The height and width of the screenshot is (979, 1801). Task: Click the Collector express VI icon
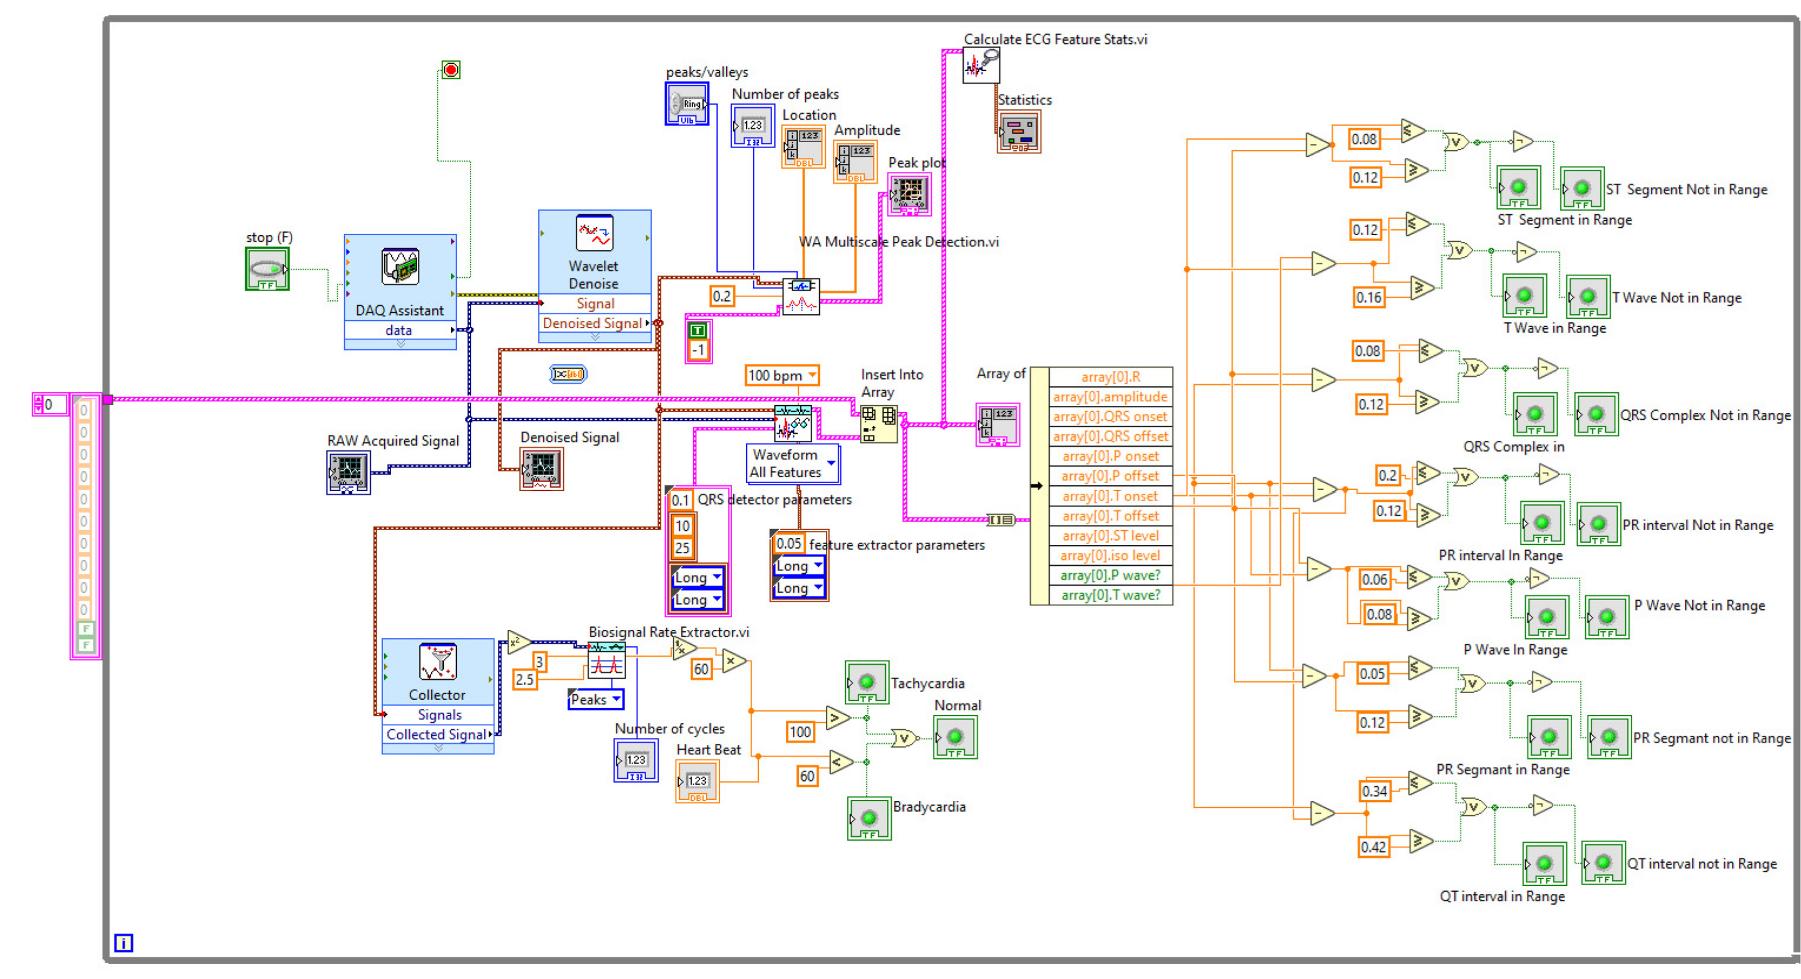tap(437, 663)
